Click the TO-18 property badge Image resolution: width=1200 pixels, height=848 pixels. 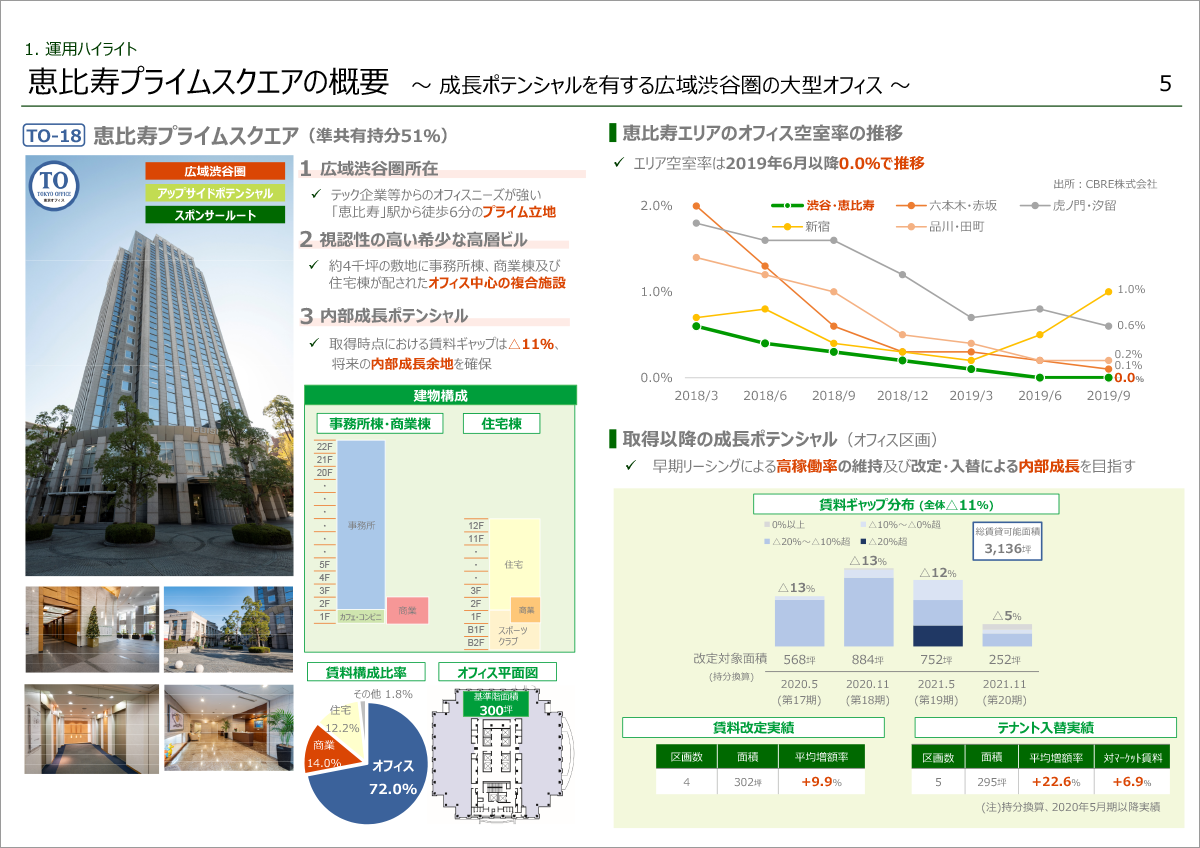point(53,136)
